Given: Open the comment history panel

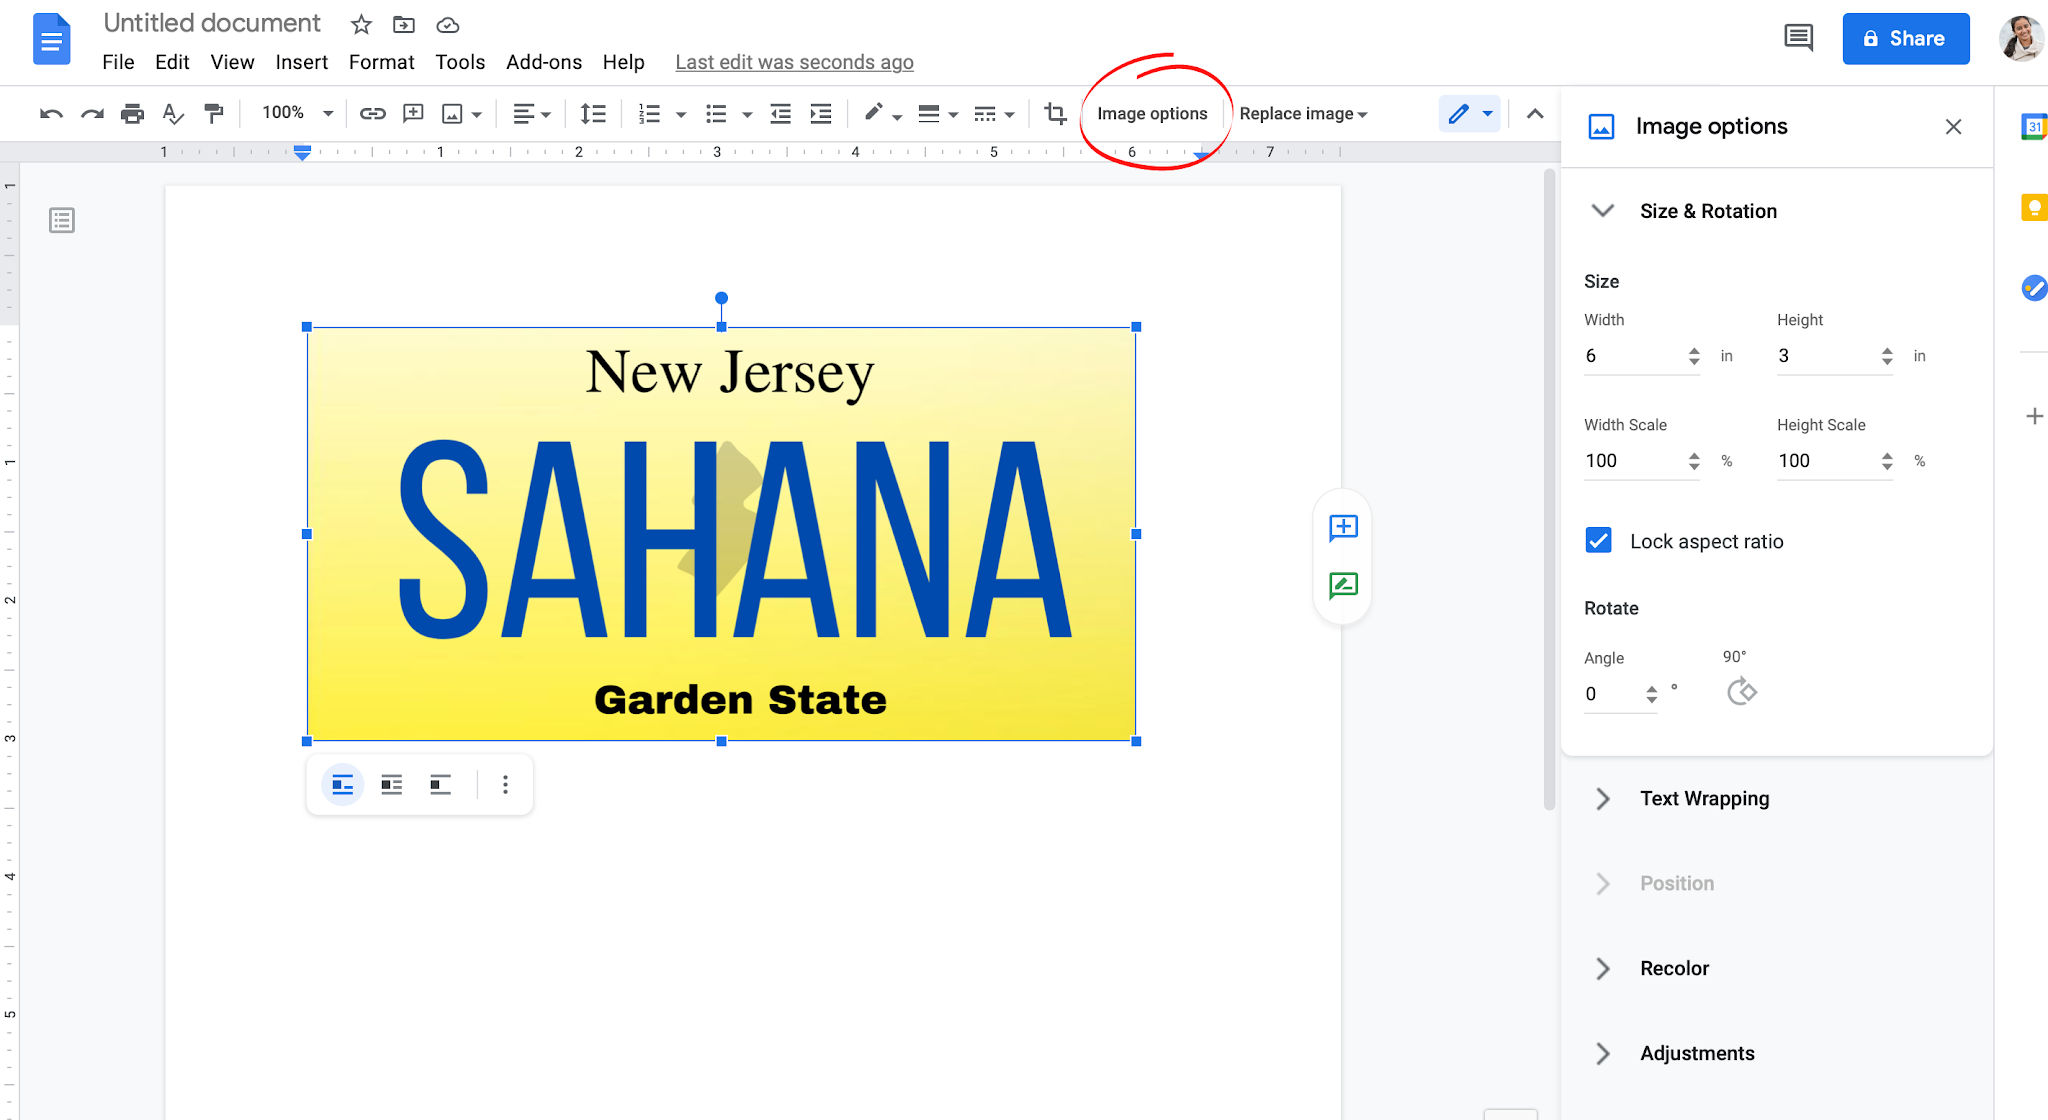Looking at the screenshot, I should coord(1797,37).
